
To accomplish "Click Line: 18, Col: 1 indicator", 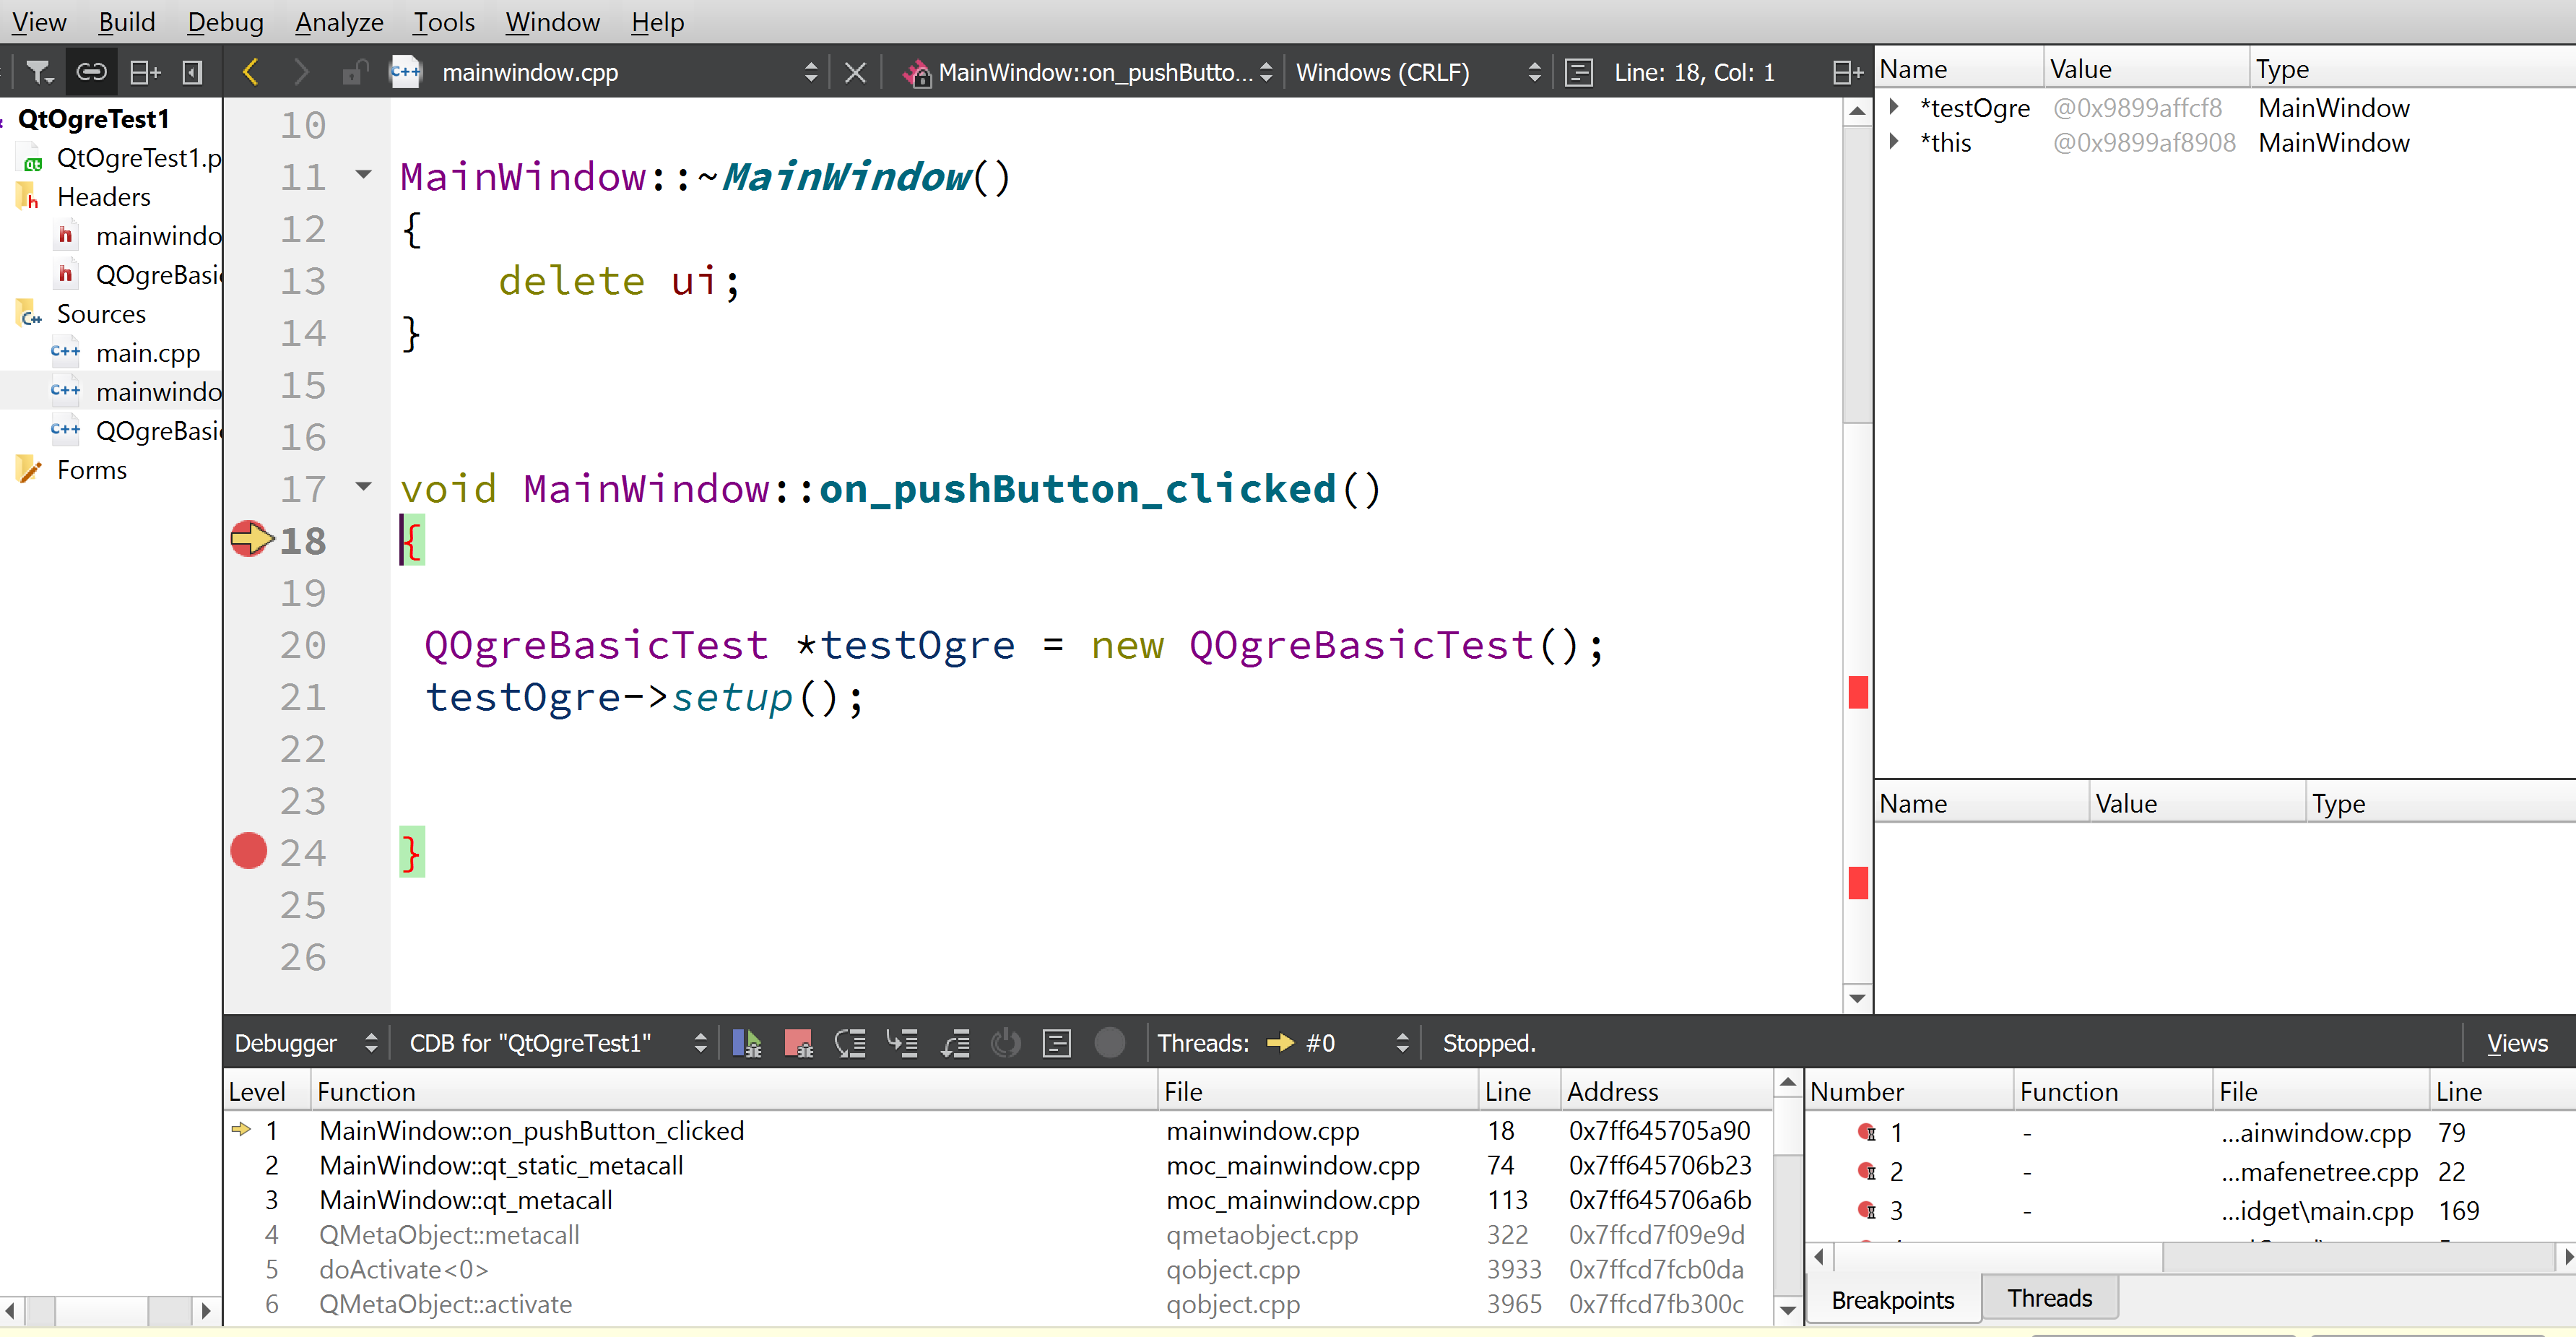I will [x=1694, y=72].
